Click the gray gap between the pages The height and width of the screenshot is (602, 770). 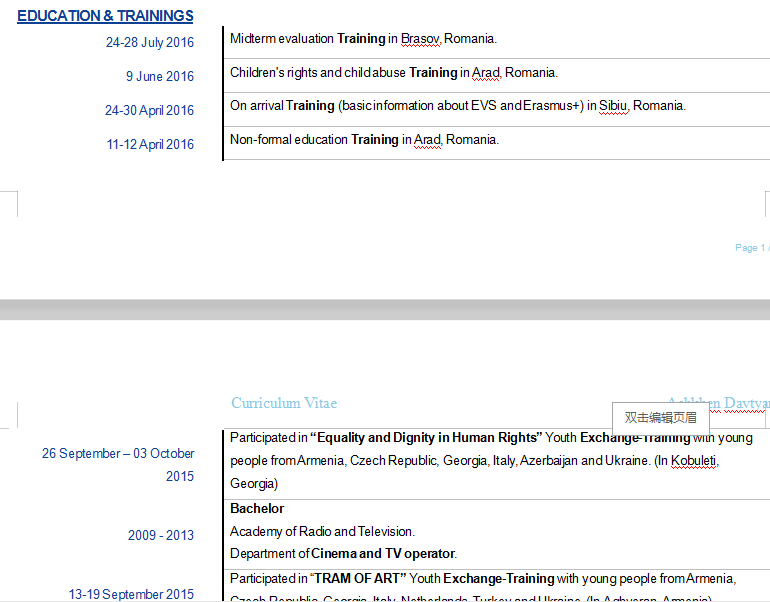click(x=385, y=309)
